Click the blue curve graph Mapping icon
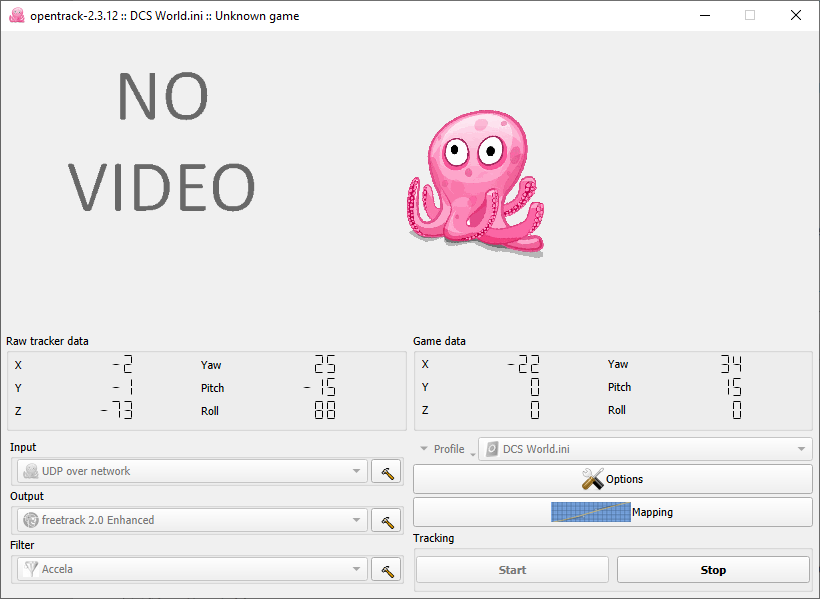Screen dimensions: 820x599 (x=590, y=512)
